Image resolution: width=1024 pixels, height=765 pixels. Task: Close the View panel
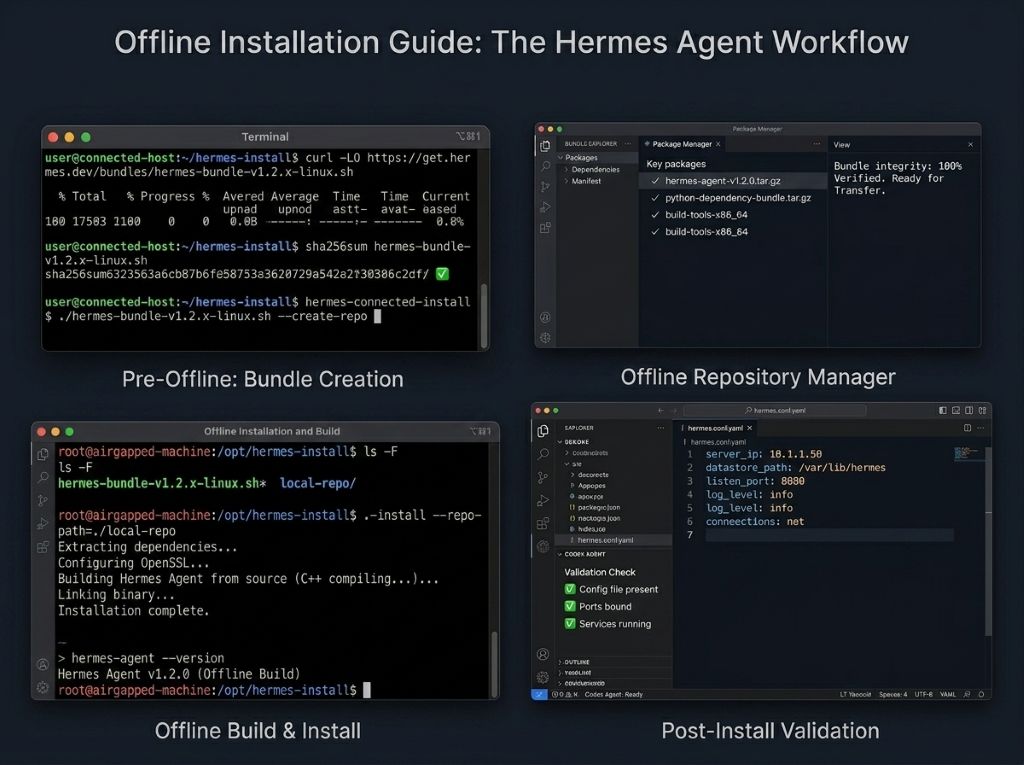click(970, 144)
